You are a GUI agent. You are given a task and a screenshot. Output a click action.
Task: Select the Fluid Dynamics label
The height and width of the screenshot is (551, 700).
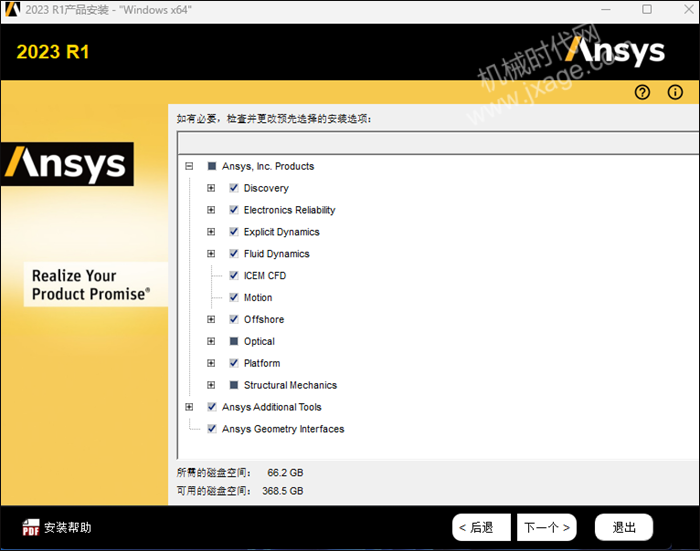(277, 254)
